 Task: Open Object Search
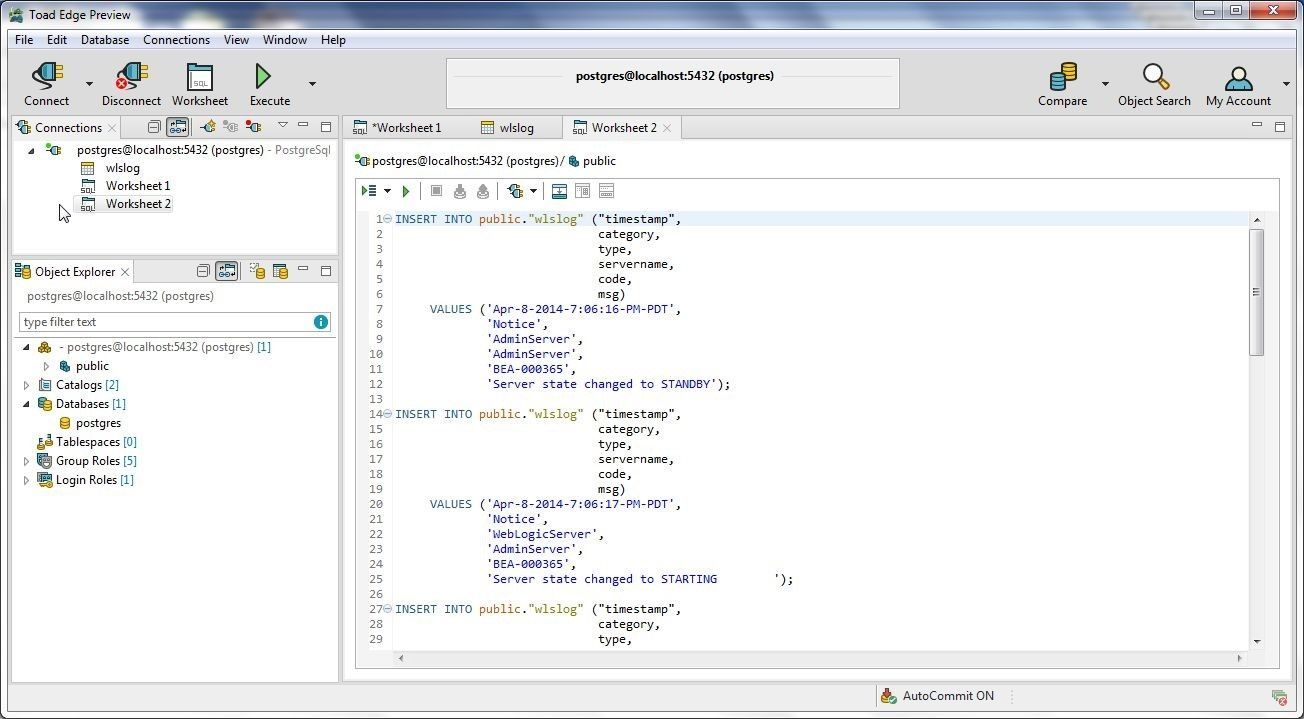[x=1154, y=84]
